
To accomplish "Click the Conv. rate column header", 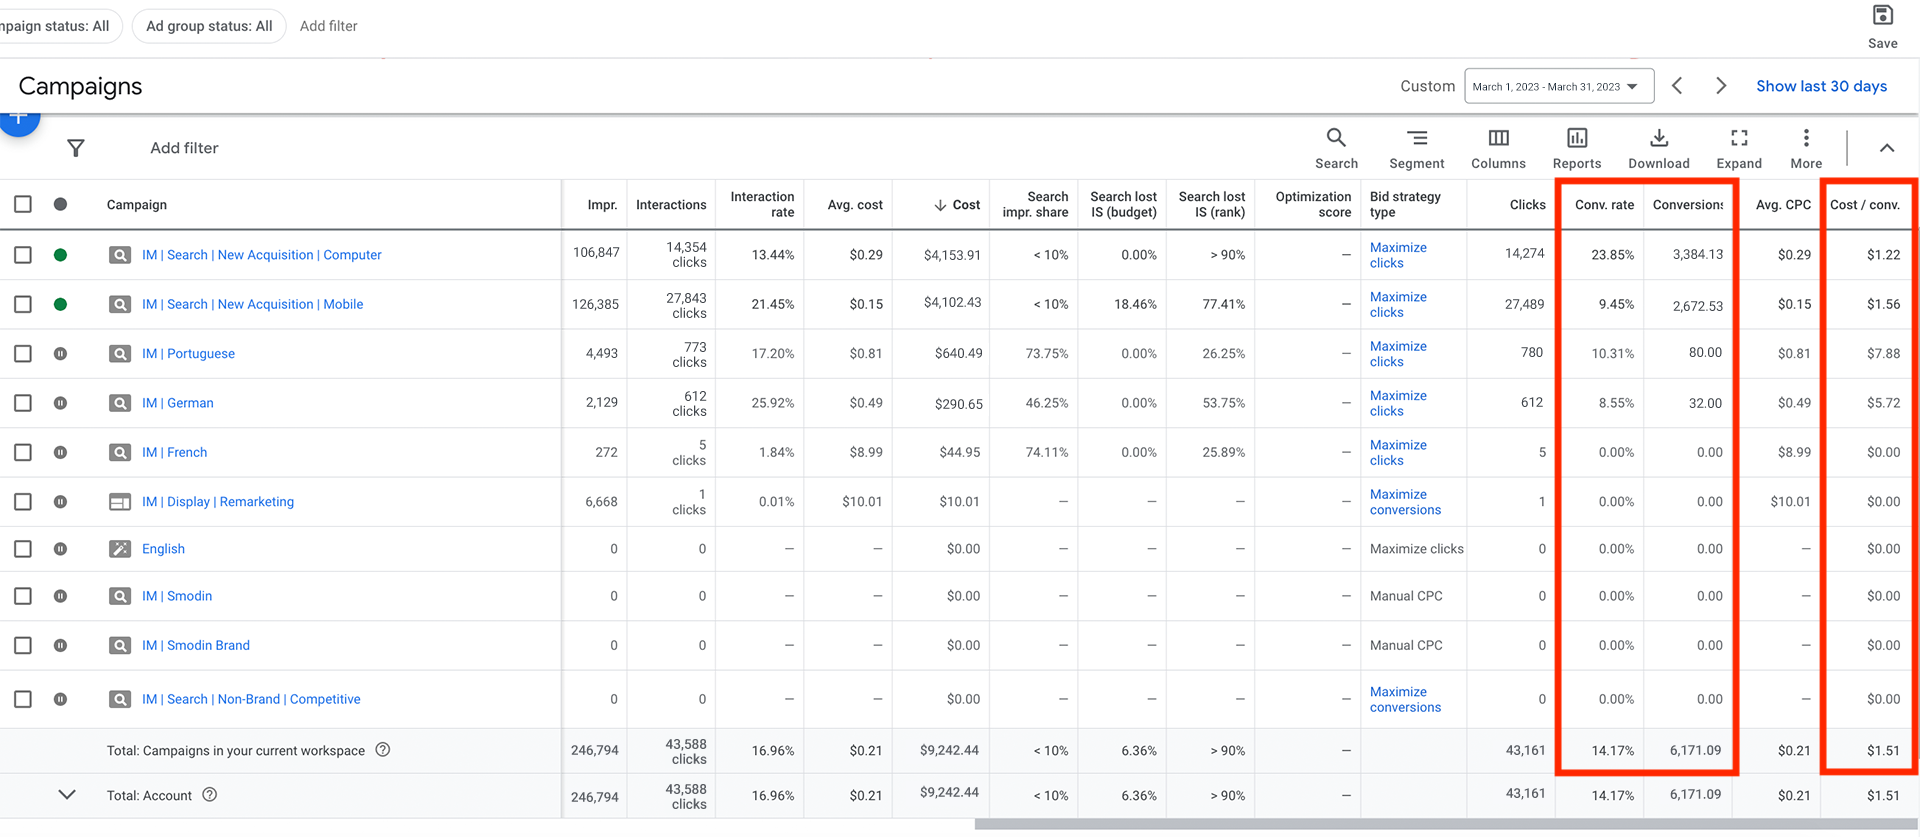I will (1603, 205).
